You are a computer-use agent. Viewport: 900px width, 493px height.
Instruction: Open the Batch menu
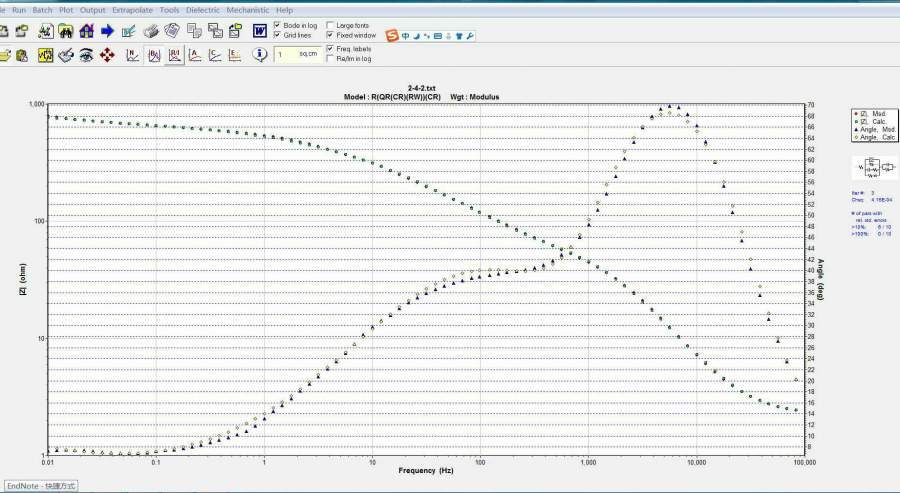click(x=42, y=10)
